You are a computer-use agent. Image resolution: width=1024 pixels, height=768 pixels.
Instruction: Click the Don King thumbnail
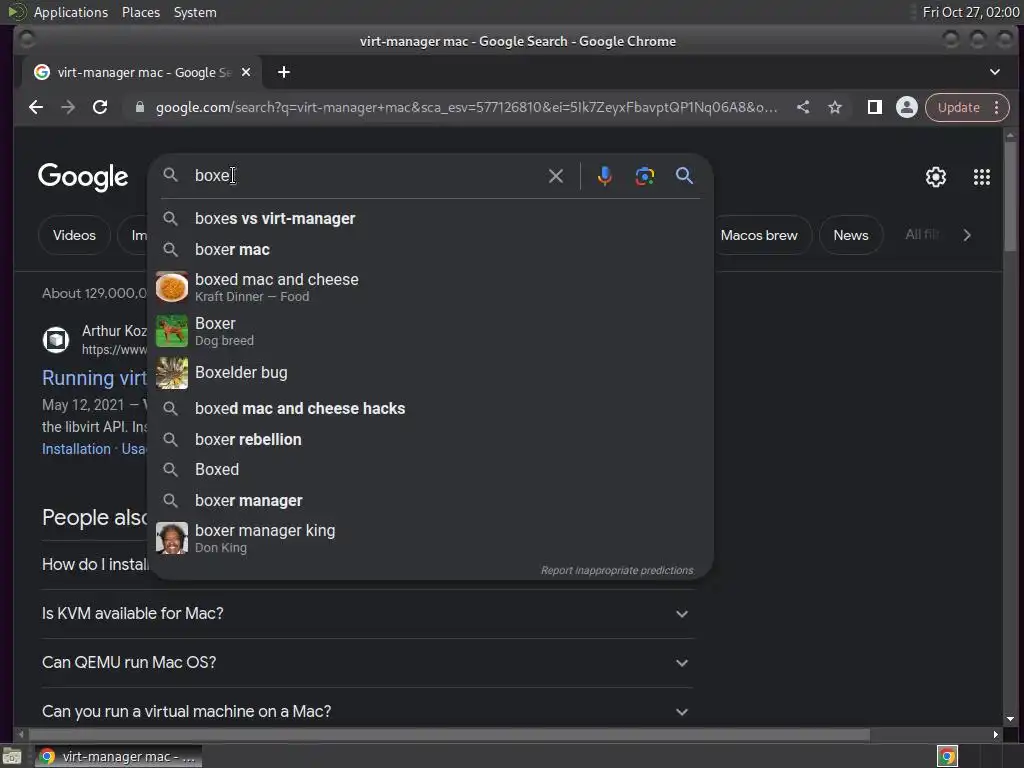point(172,538)
